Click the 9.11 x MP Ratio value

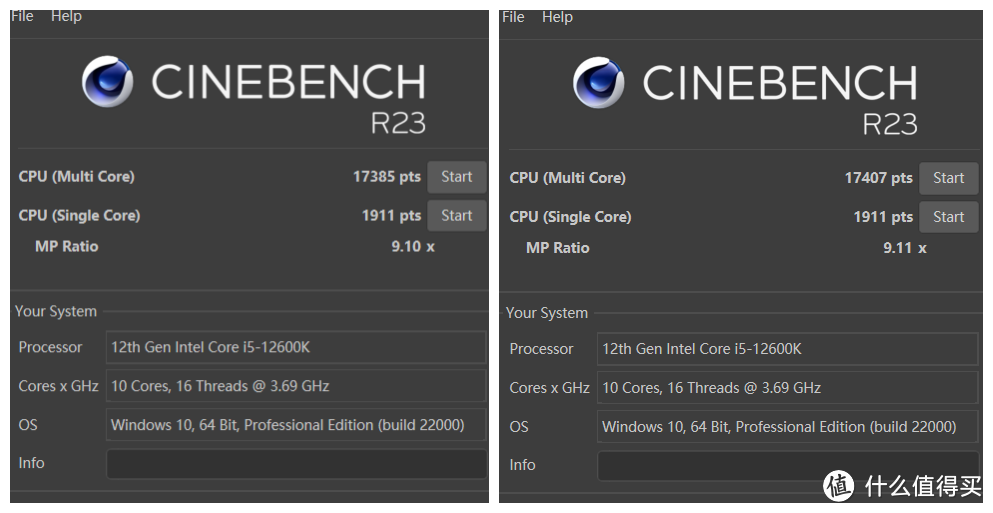coord(904,248)
